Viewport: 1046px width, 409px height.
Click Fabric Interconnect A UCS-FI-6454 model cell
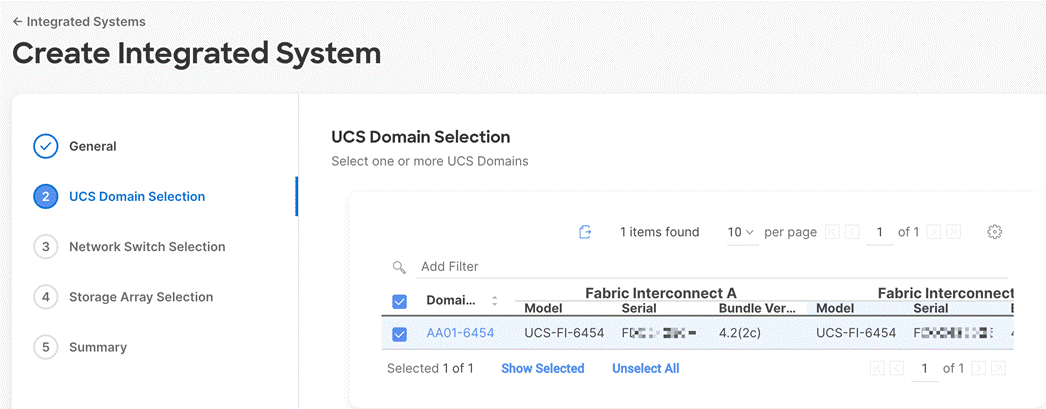click(564, 333)
